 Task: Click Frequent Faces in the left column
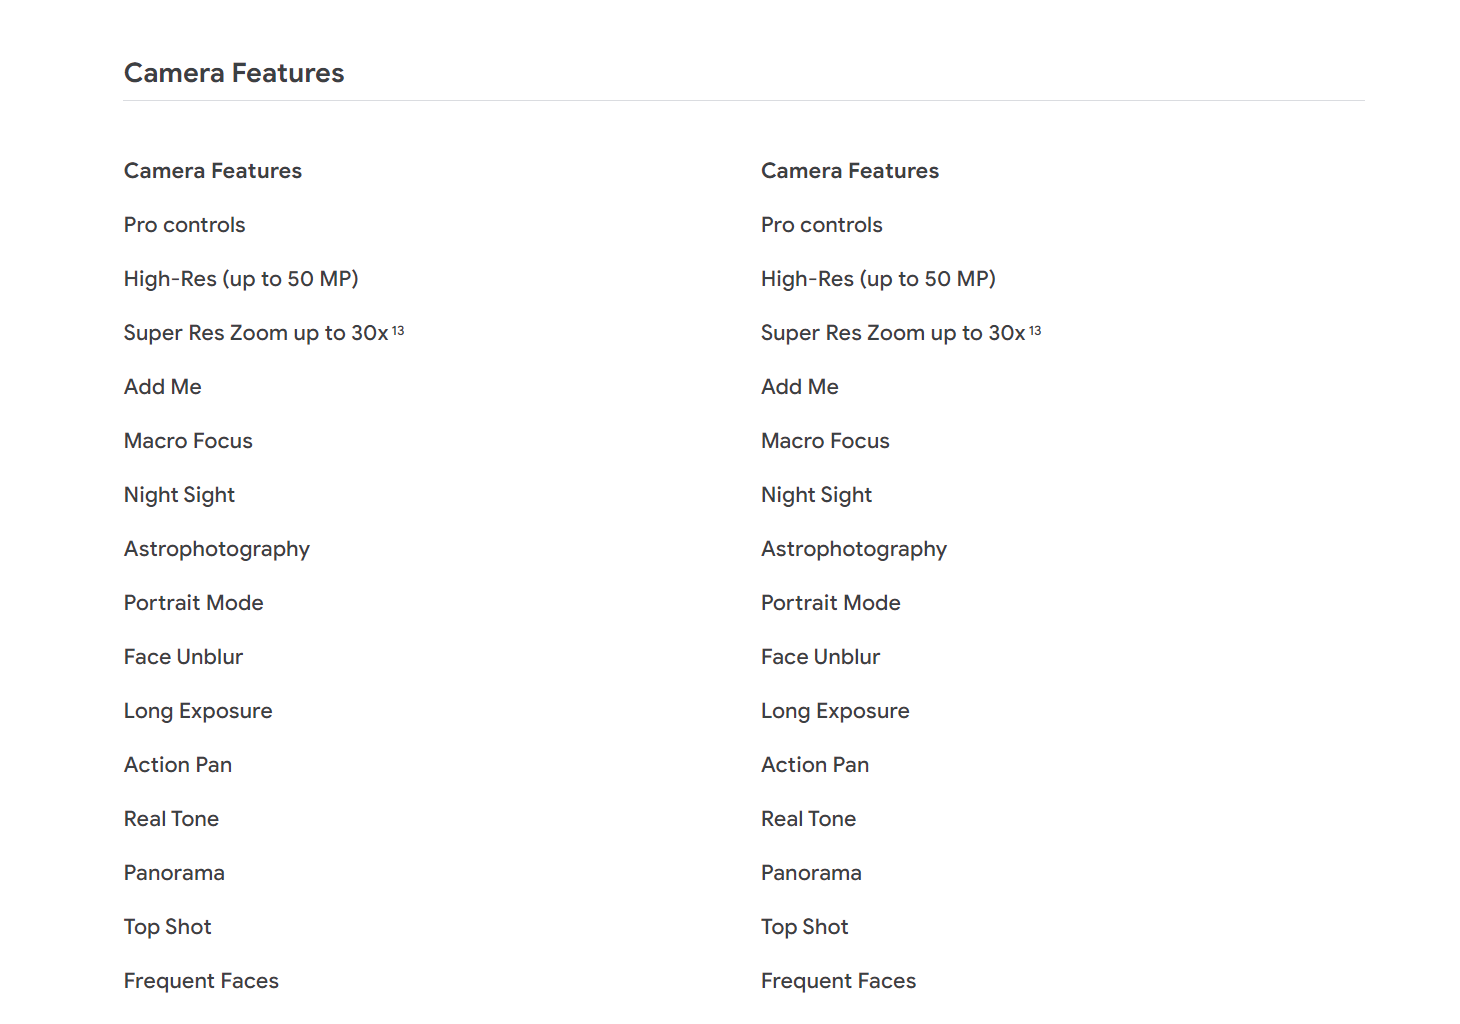tap(201, 981)
